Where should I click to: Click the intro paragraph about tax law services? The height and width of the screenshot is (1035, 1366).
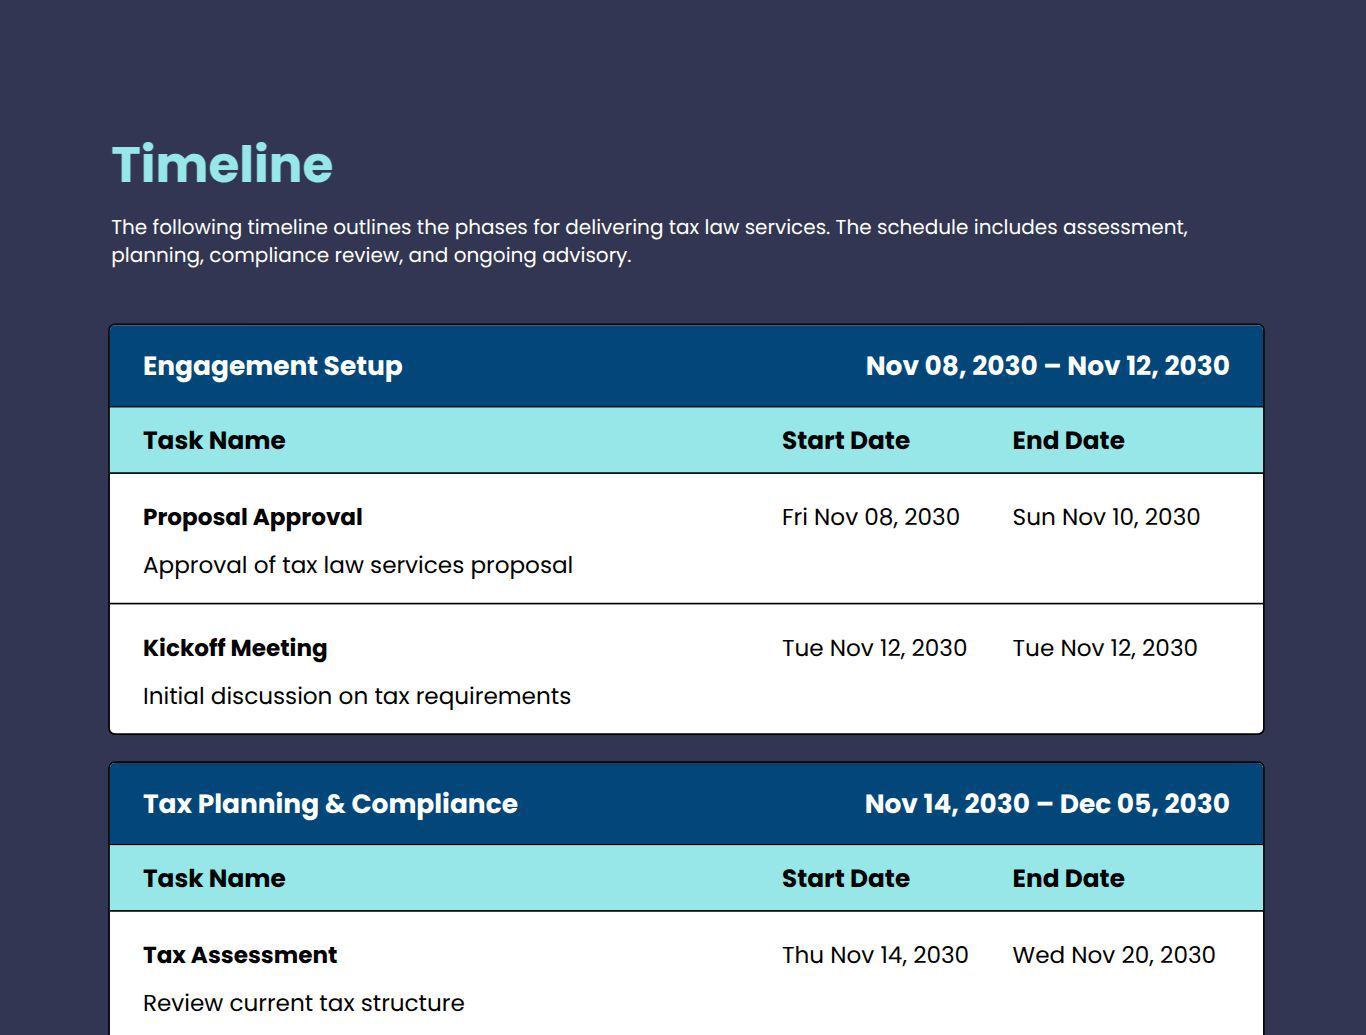(x=649, y=241)
